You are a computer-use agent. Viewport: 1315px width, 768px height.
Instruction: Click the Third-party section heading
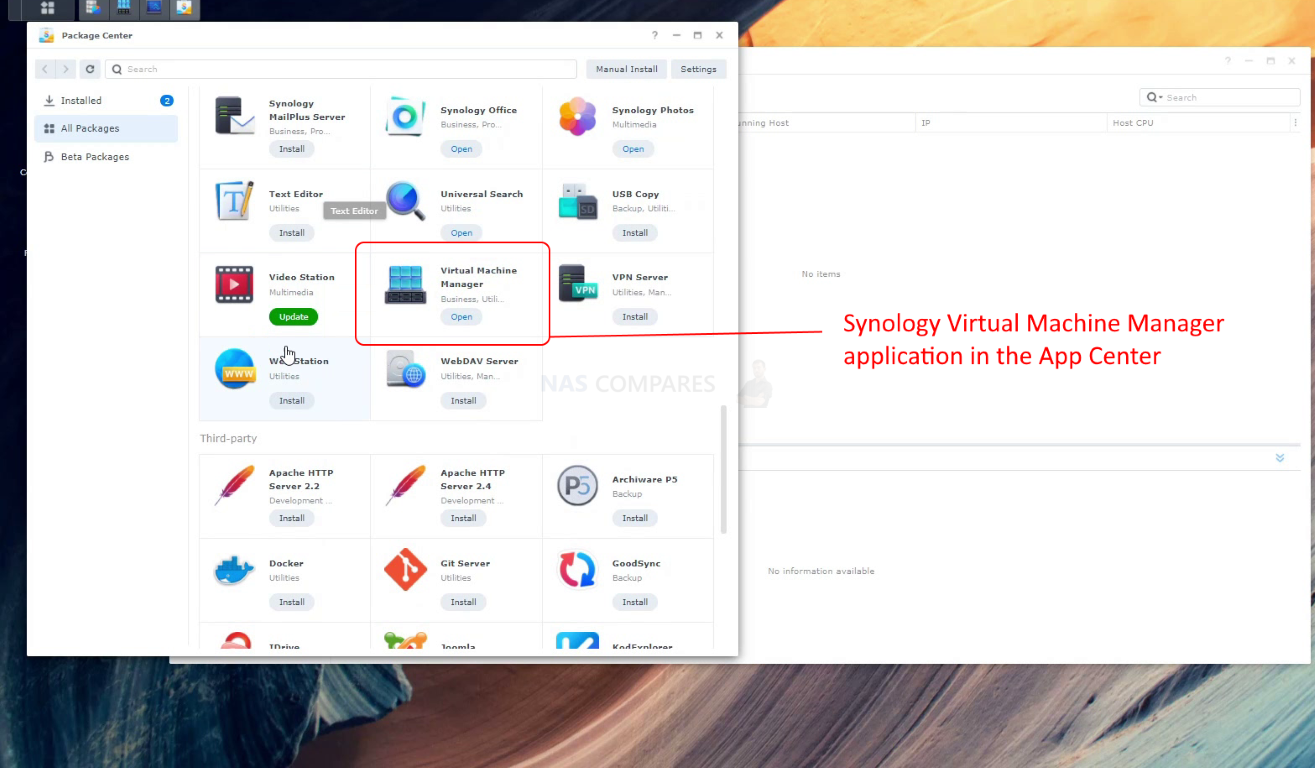click(x=229, y=438)
